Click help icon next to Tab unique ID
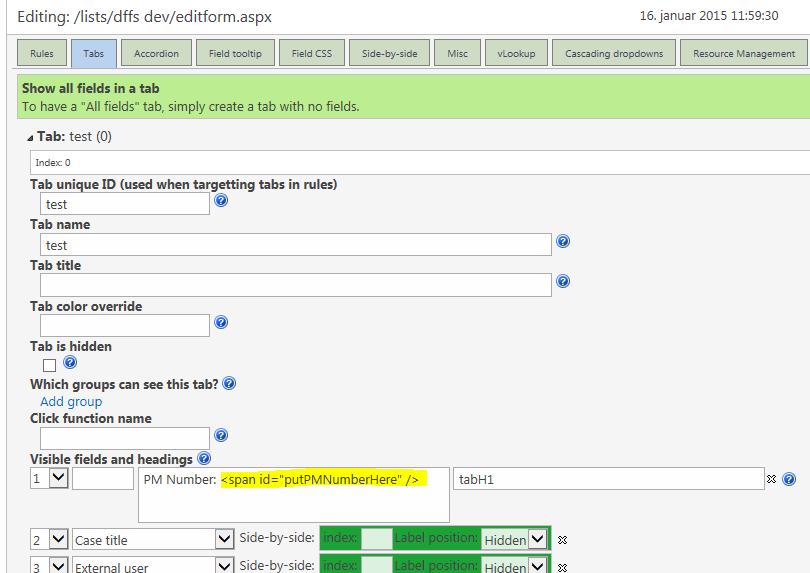The image size is (810, 573). [x=221, y=200]
